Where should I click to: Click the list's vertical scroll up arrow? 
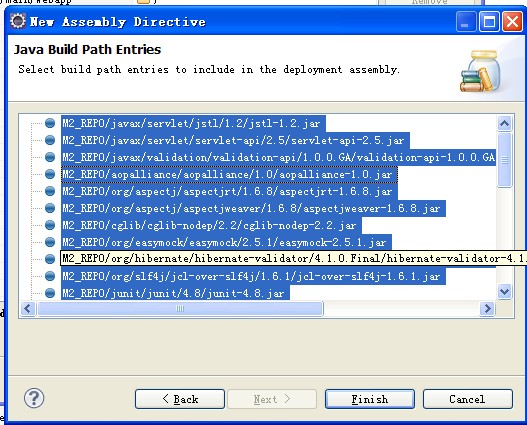click(x=504, y=123)
